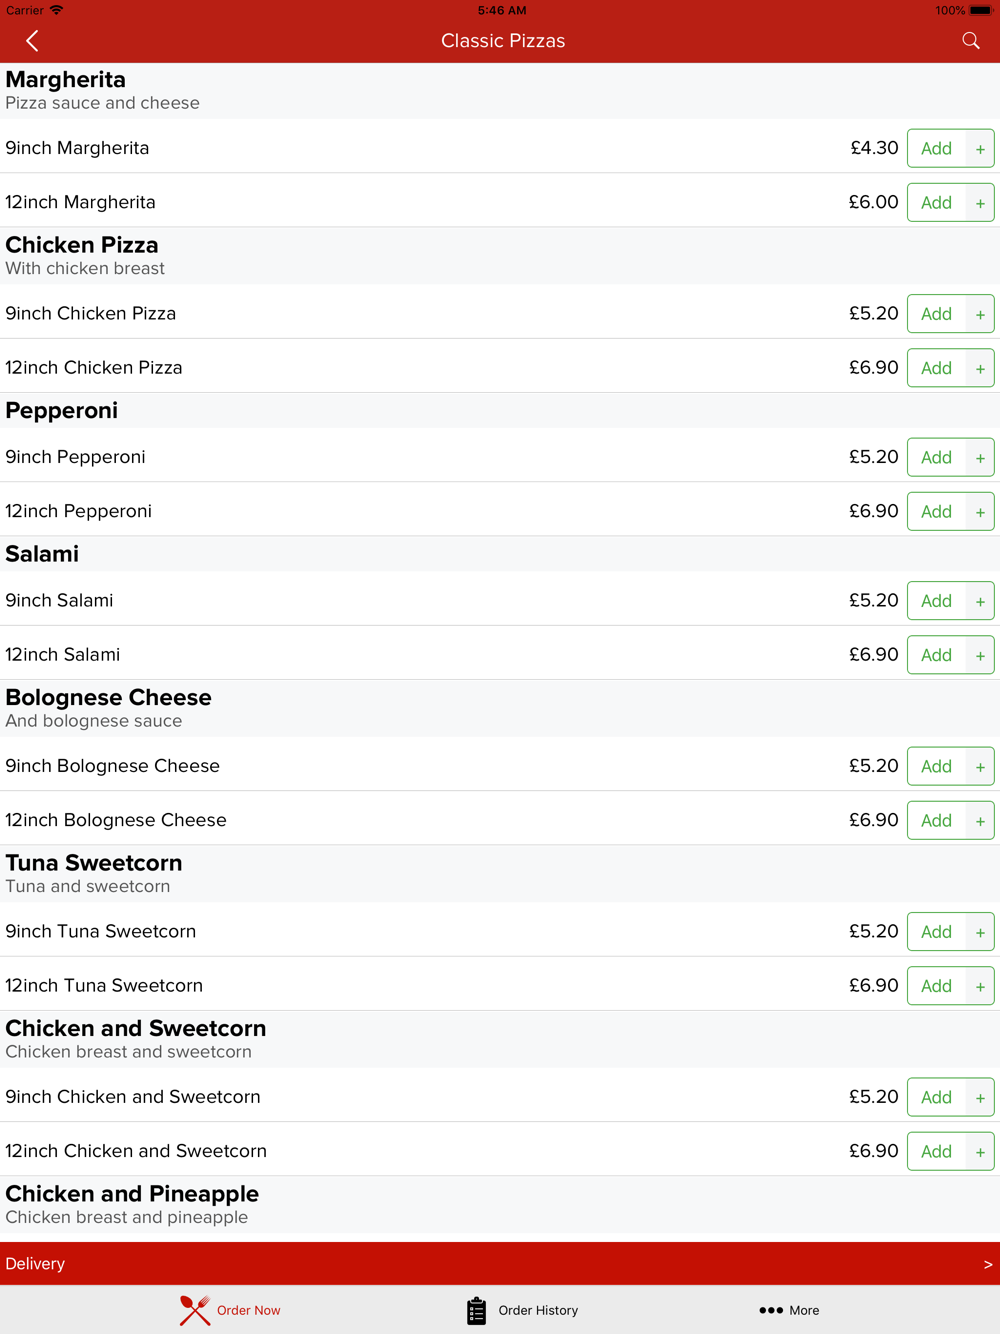Tap the Order History clipboard icon
Screen dimensions: 1000x1334
click(x=477, y=1310)
